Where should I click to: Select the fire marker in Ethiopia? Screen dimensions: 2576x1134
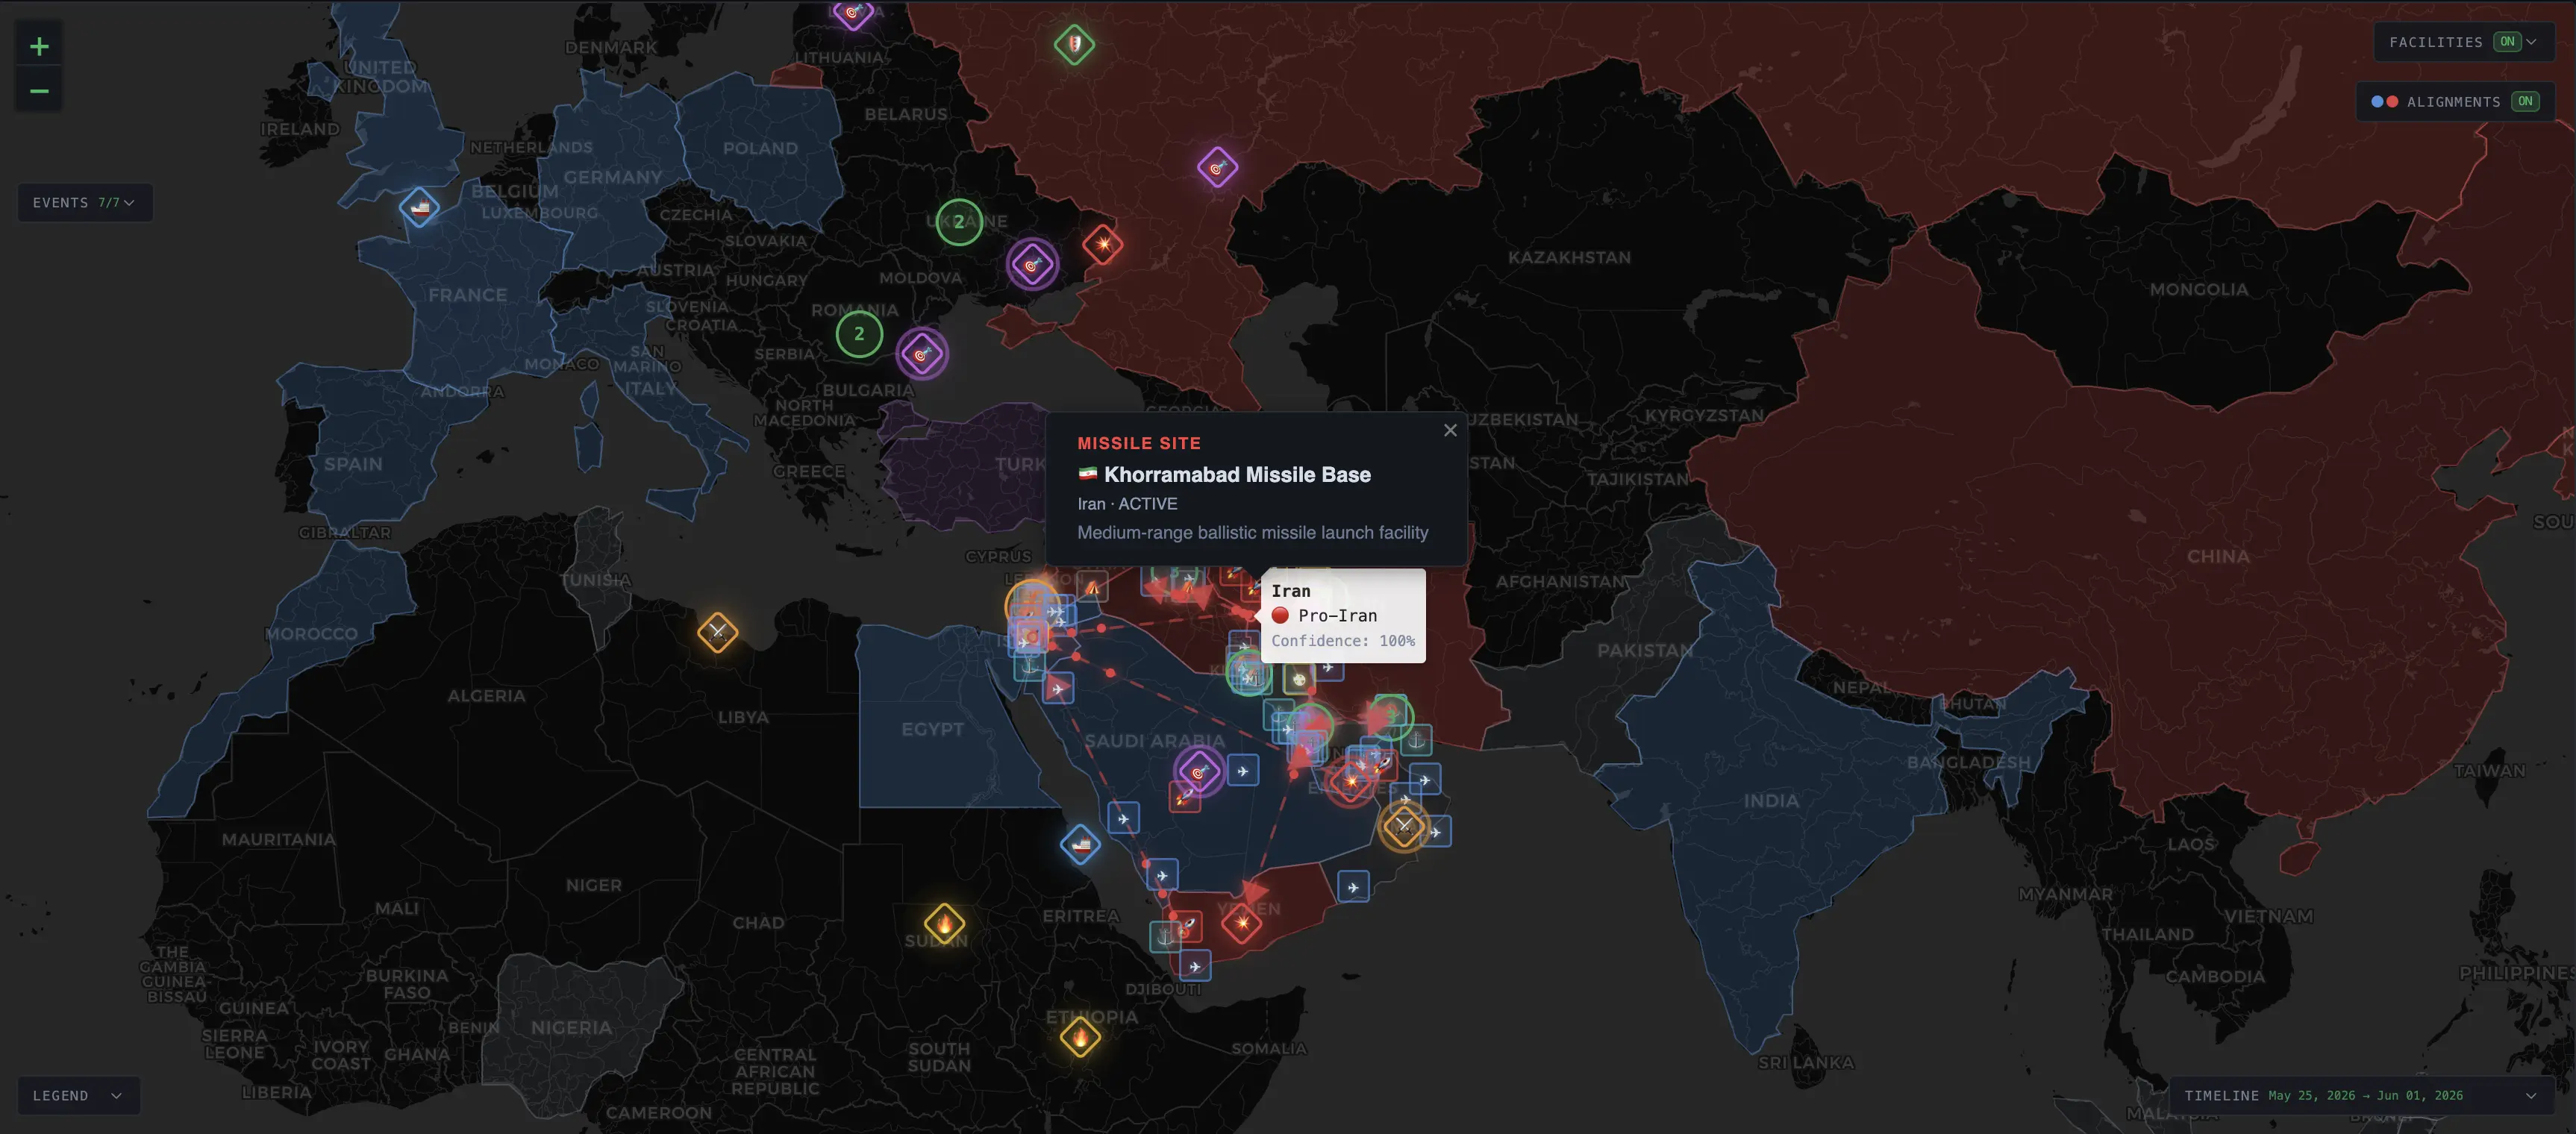click(1080, 1037)
